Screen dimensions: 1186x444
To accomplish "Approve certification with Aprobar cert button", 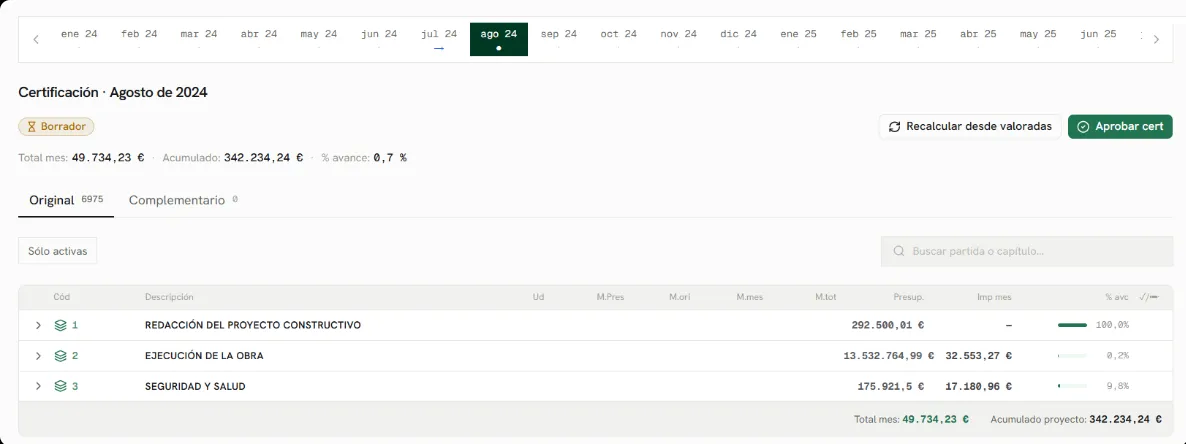I will click(1120, 126).
